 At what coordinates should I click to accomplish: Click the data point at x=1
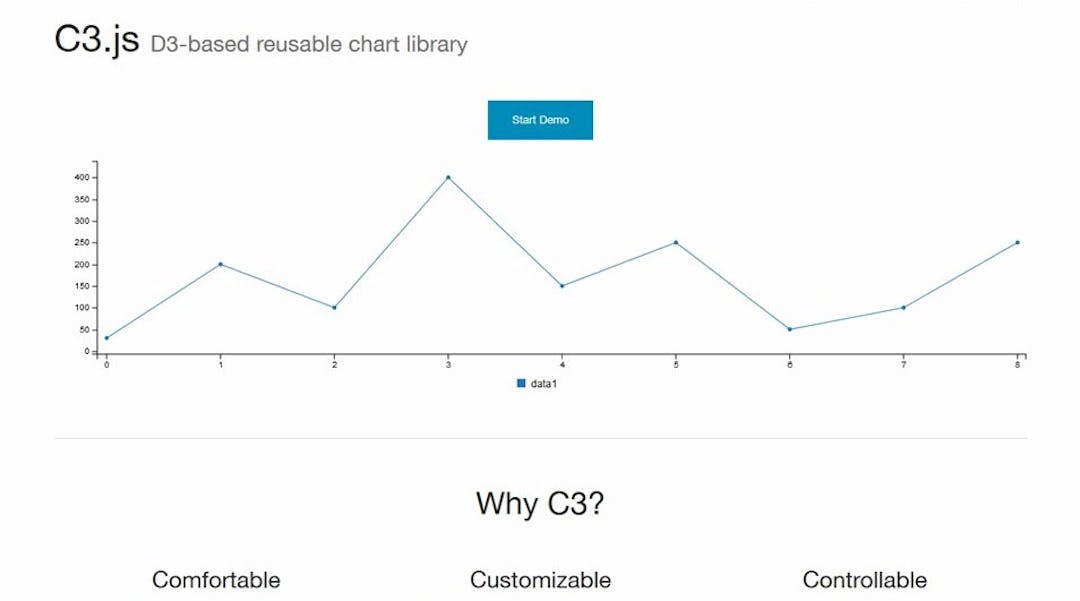(x=220, y=264)
